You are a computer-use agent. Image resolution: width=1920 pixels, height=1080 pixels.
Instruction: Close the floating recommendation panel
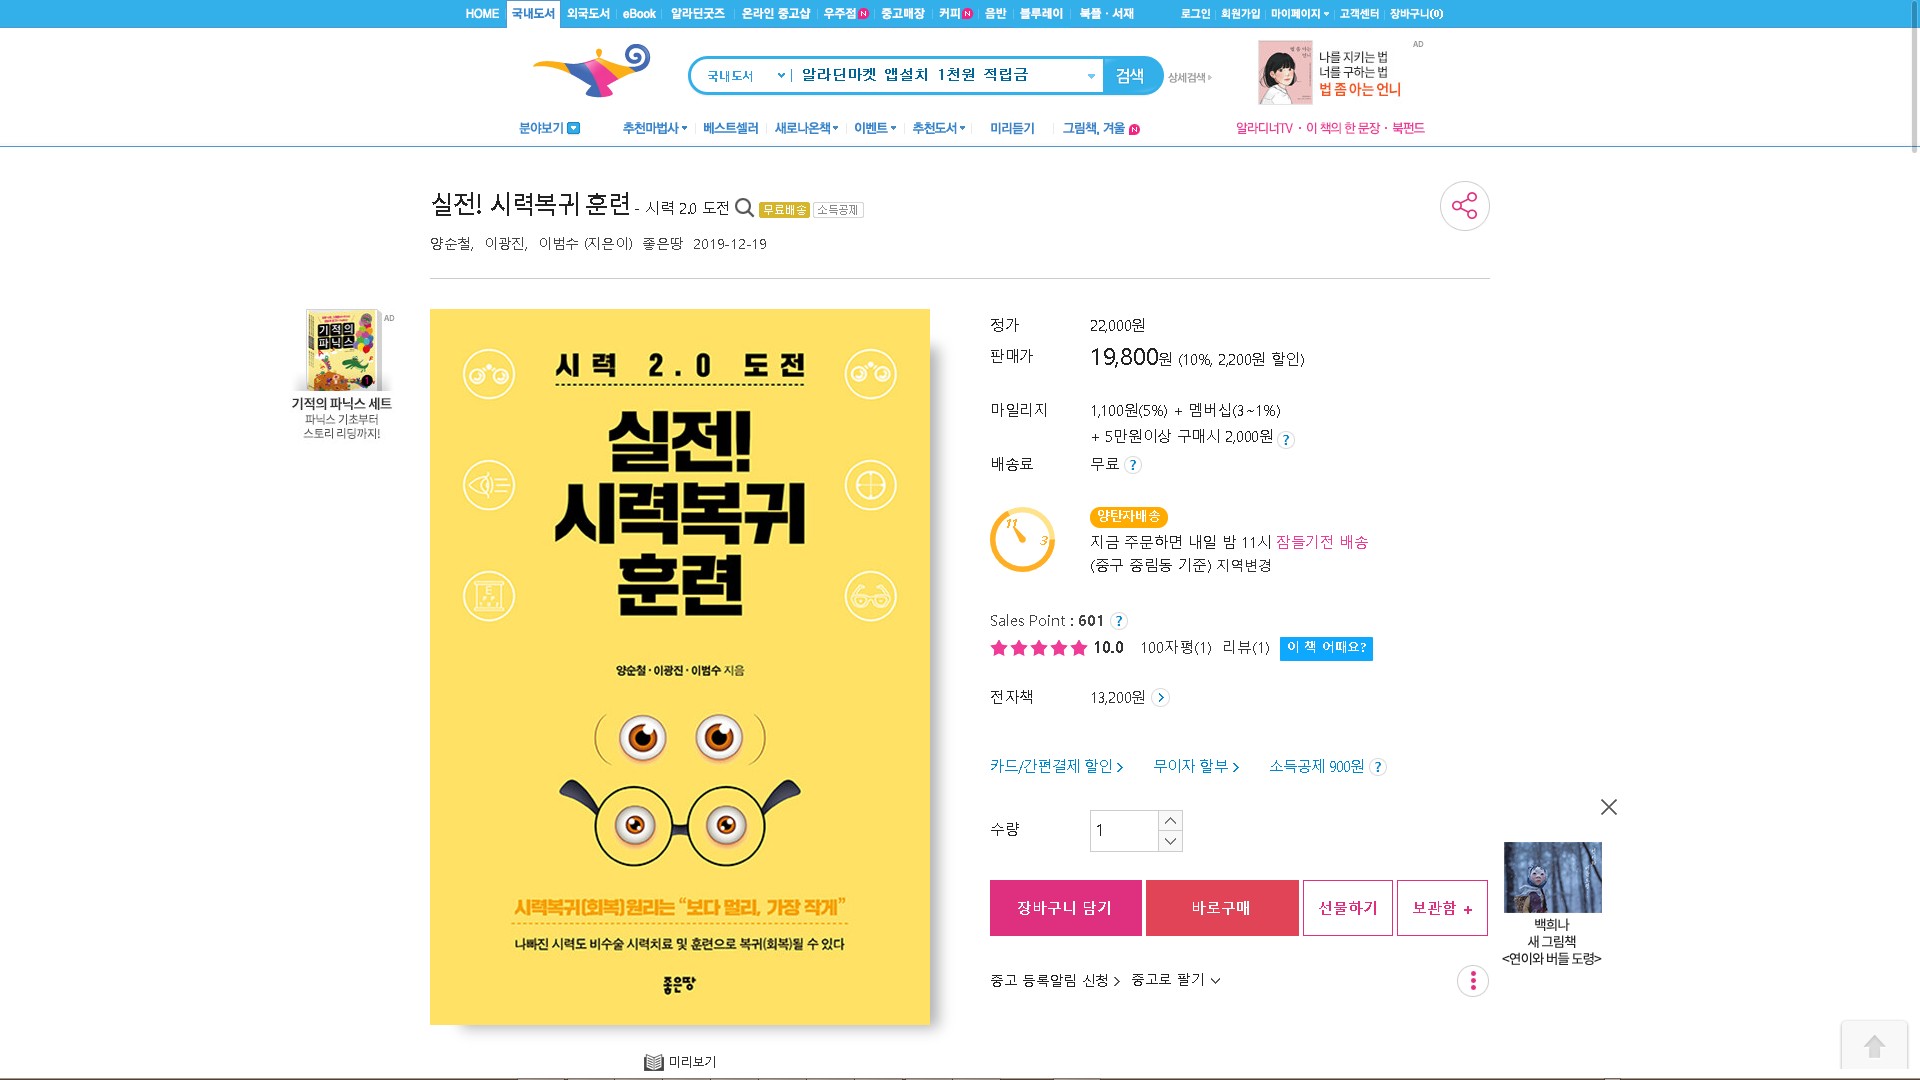pos(1608,807)
